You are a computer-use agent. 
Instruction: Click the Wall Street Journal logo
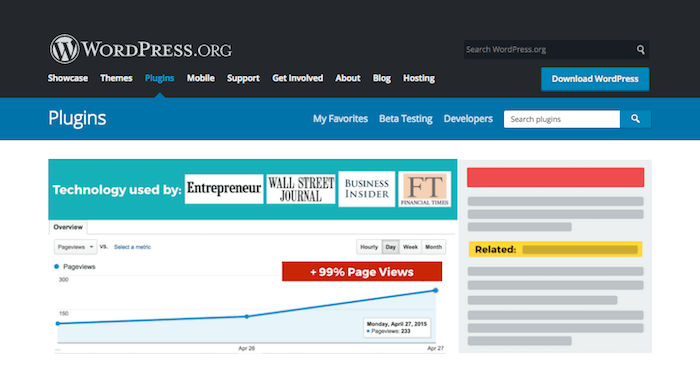pos(301,189)
